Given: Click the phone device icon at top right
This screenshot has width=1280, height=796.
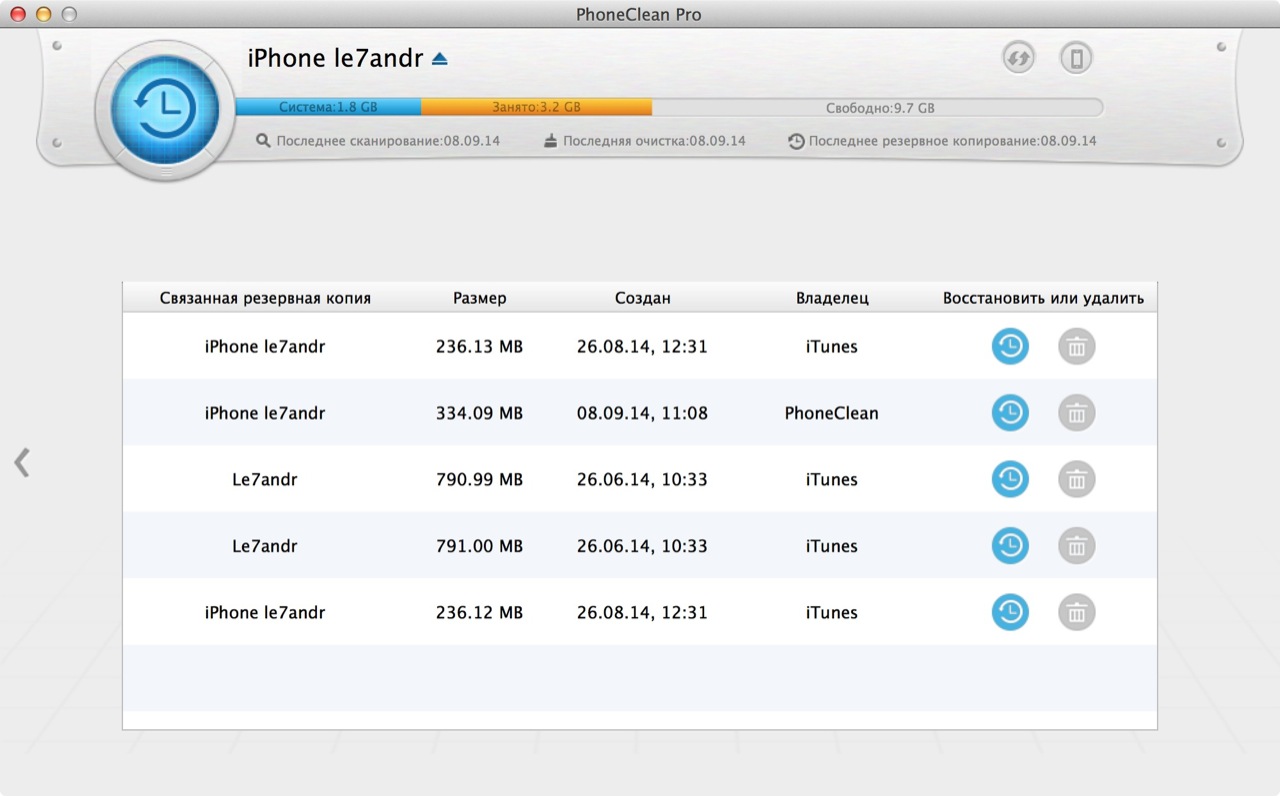Looking at the screenshot, I should click(1076, 58).
